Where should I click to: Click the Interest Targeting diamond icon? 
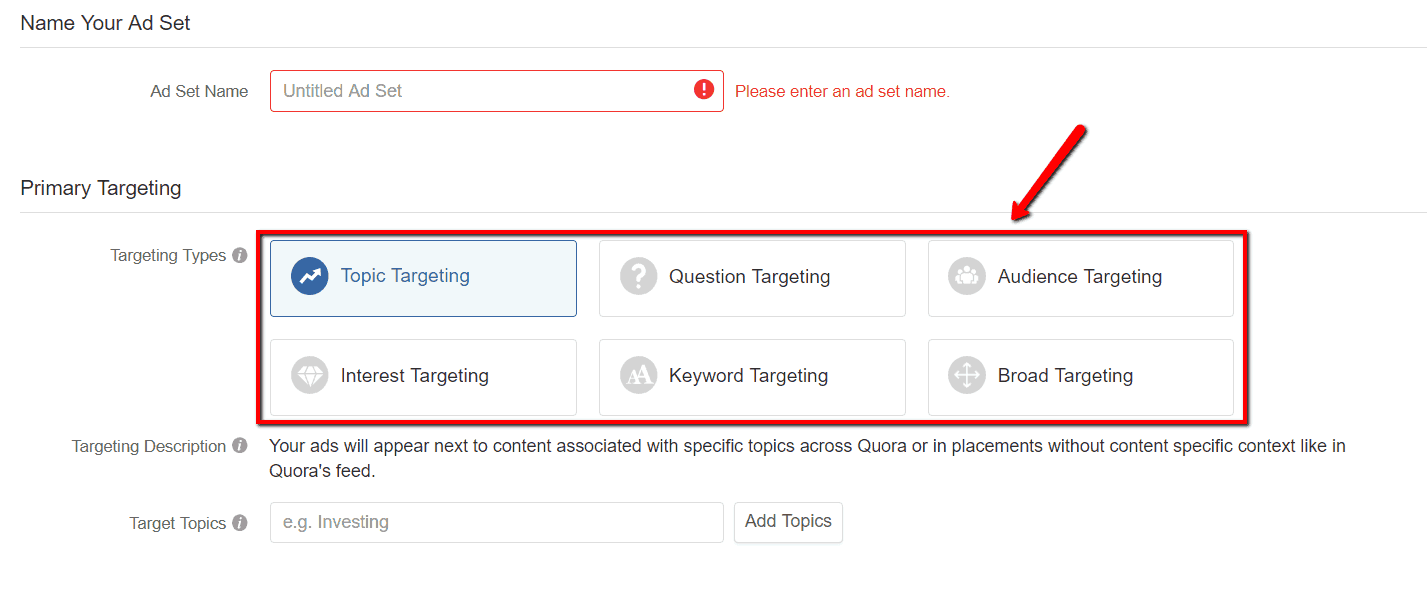310,375
